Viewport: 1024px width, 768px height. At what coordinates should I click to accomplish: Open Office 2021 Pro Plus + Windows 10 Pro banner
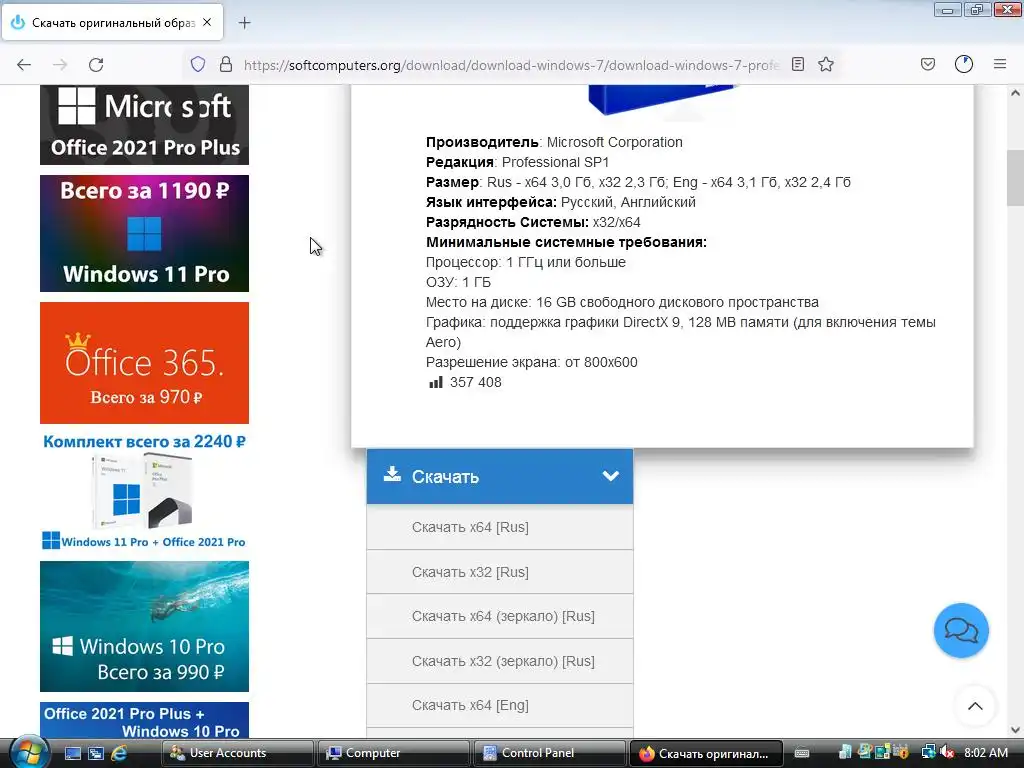(144, 720)
